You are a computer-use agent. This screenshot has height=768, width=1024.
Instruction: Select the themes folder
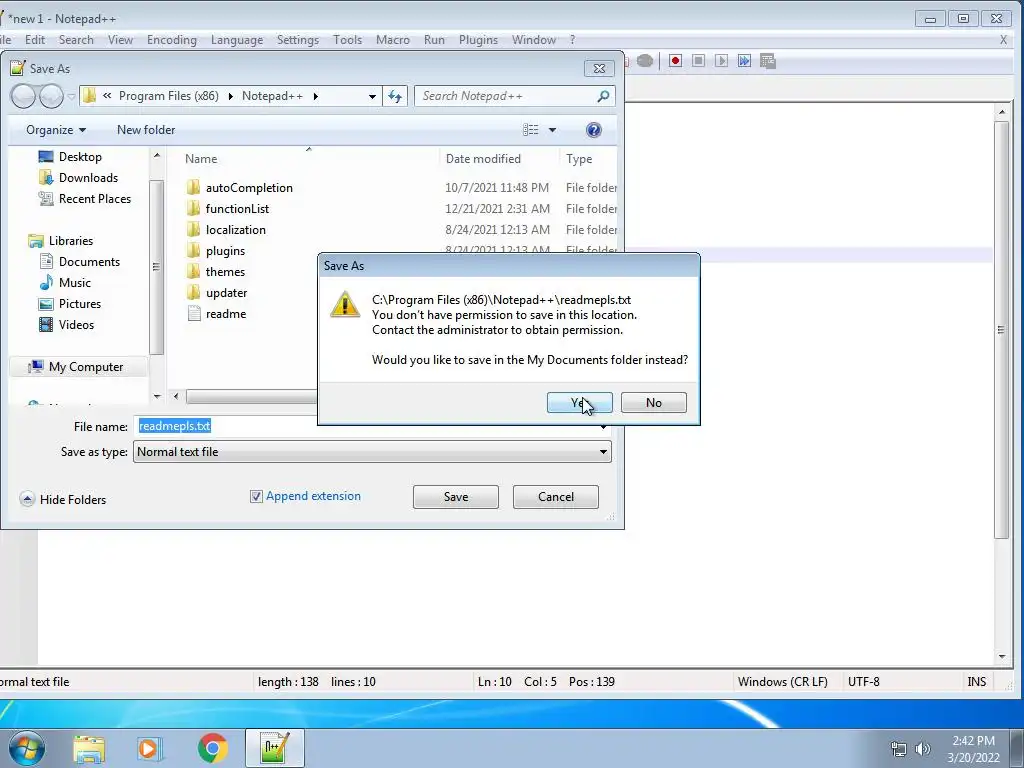click(225, 272)
